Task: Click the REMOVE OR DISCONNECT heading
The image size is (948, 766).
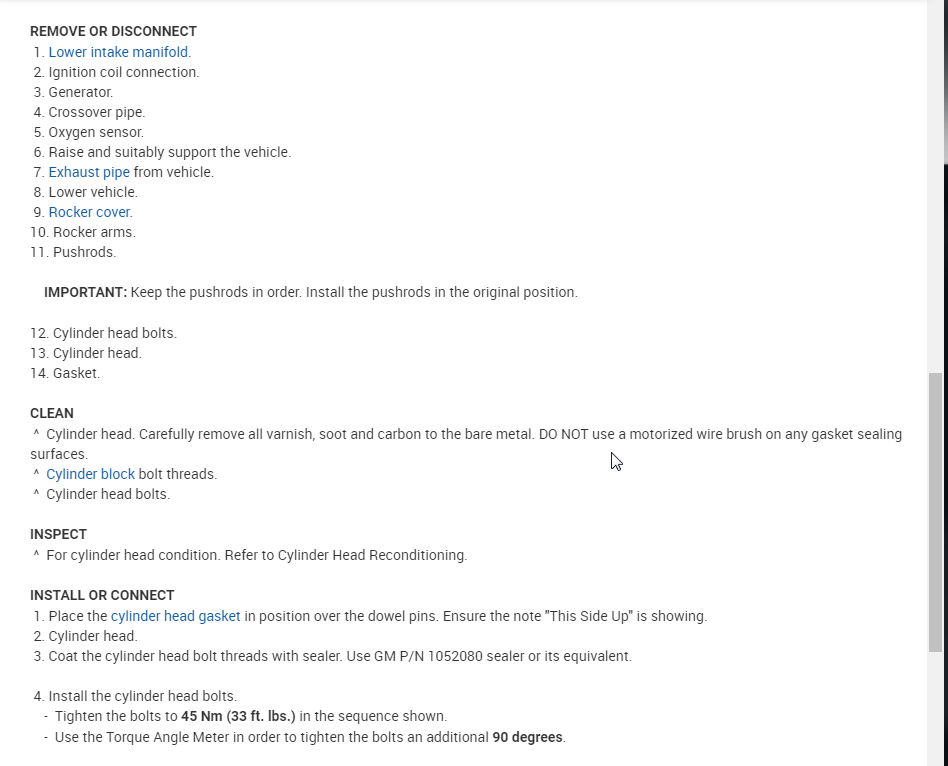Action: 113,31
